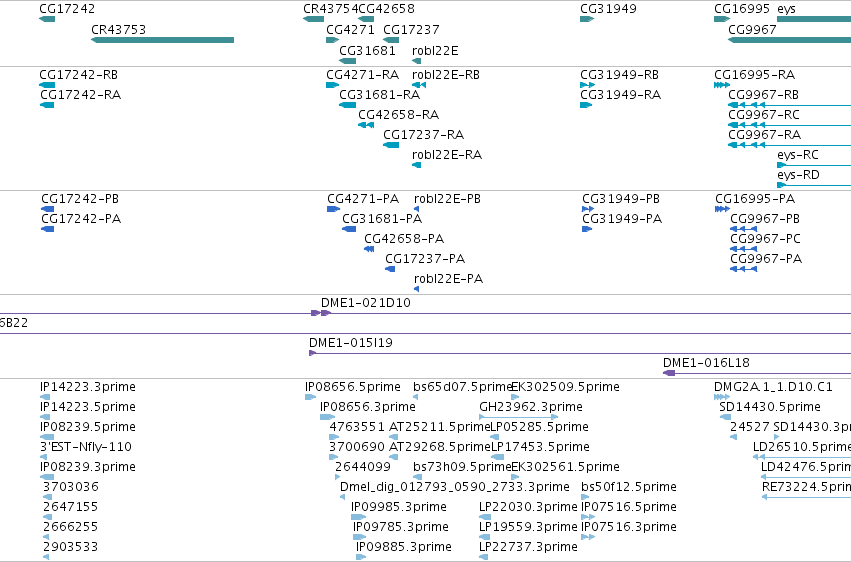This screenshot has width=851, height=562.
Task: Select transcript CG9967-RA
Action: click(764, 135)
